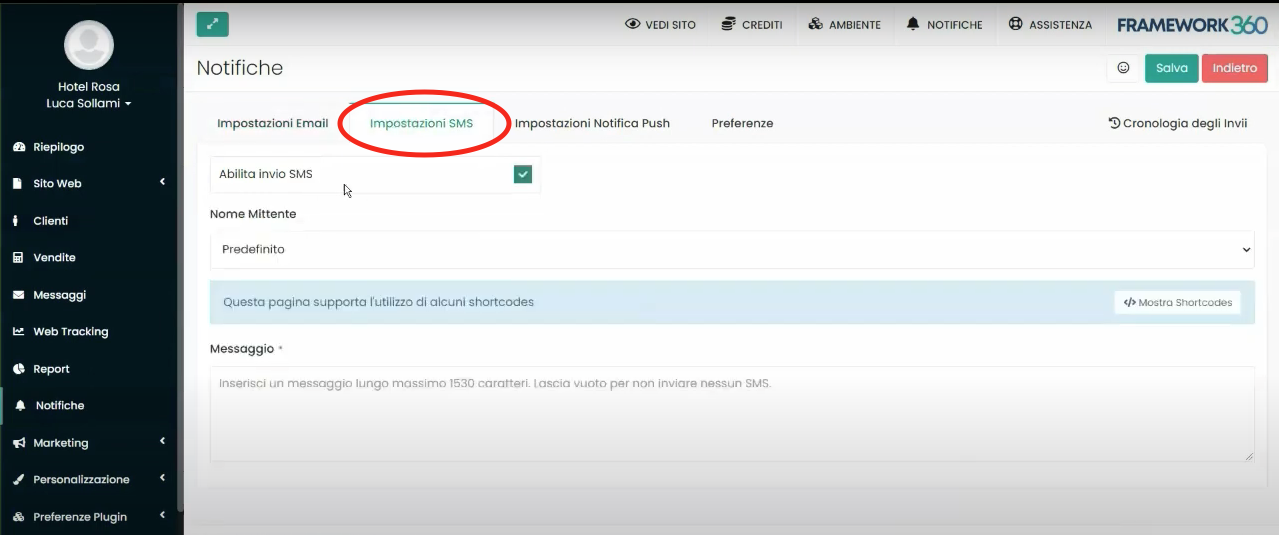This screenshot has width=1279, height=535.
Task: Click the coins icon beside CREDITI
Action: tap(728, 24)
